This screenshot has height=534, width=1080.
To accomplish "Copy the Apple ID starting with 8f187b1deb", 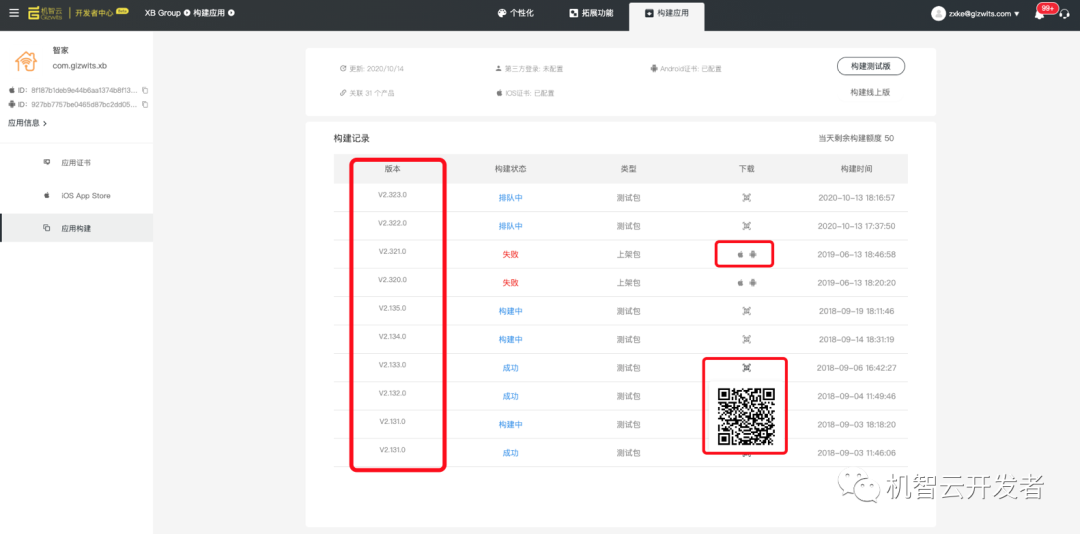I will pos(145,90).
